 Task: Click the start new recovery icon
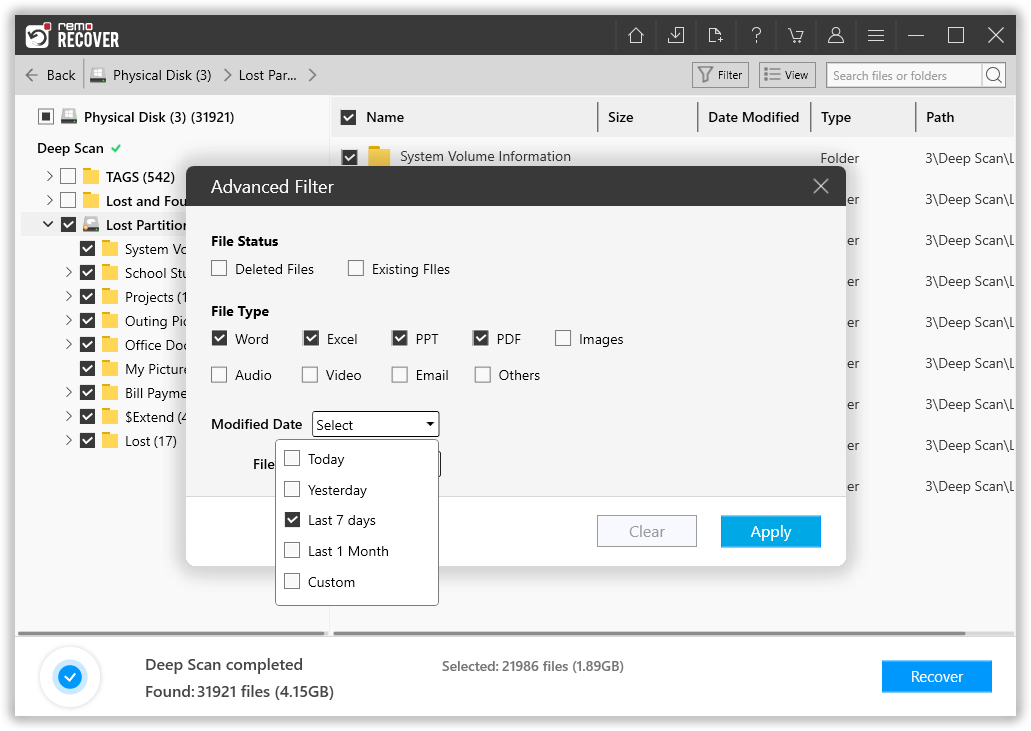point(715,34)
